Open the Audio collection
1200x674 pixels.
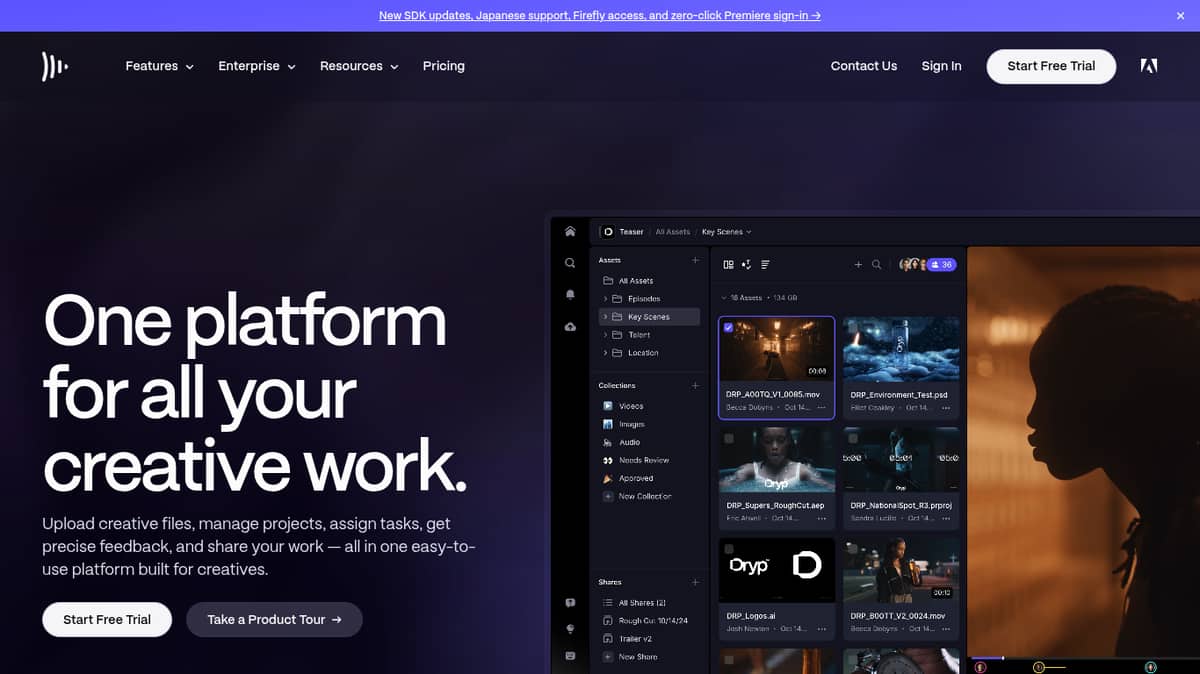(621, 442)
